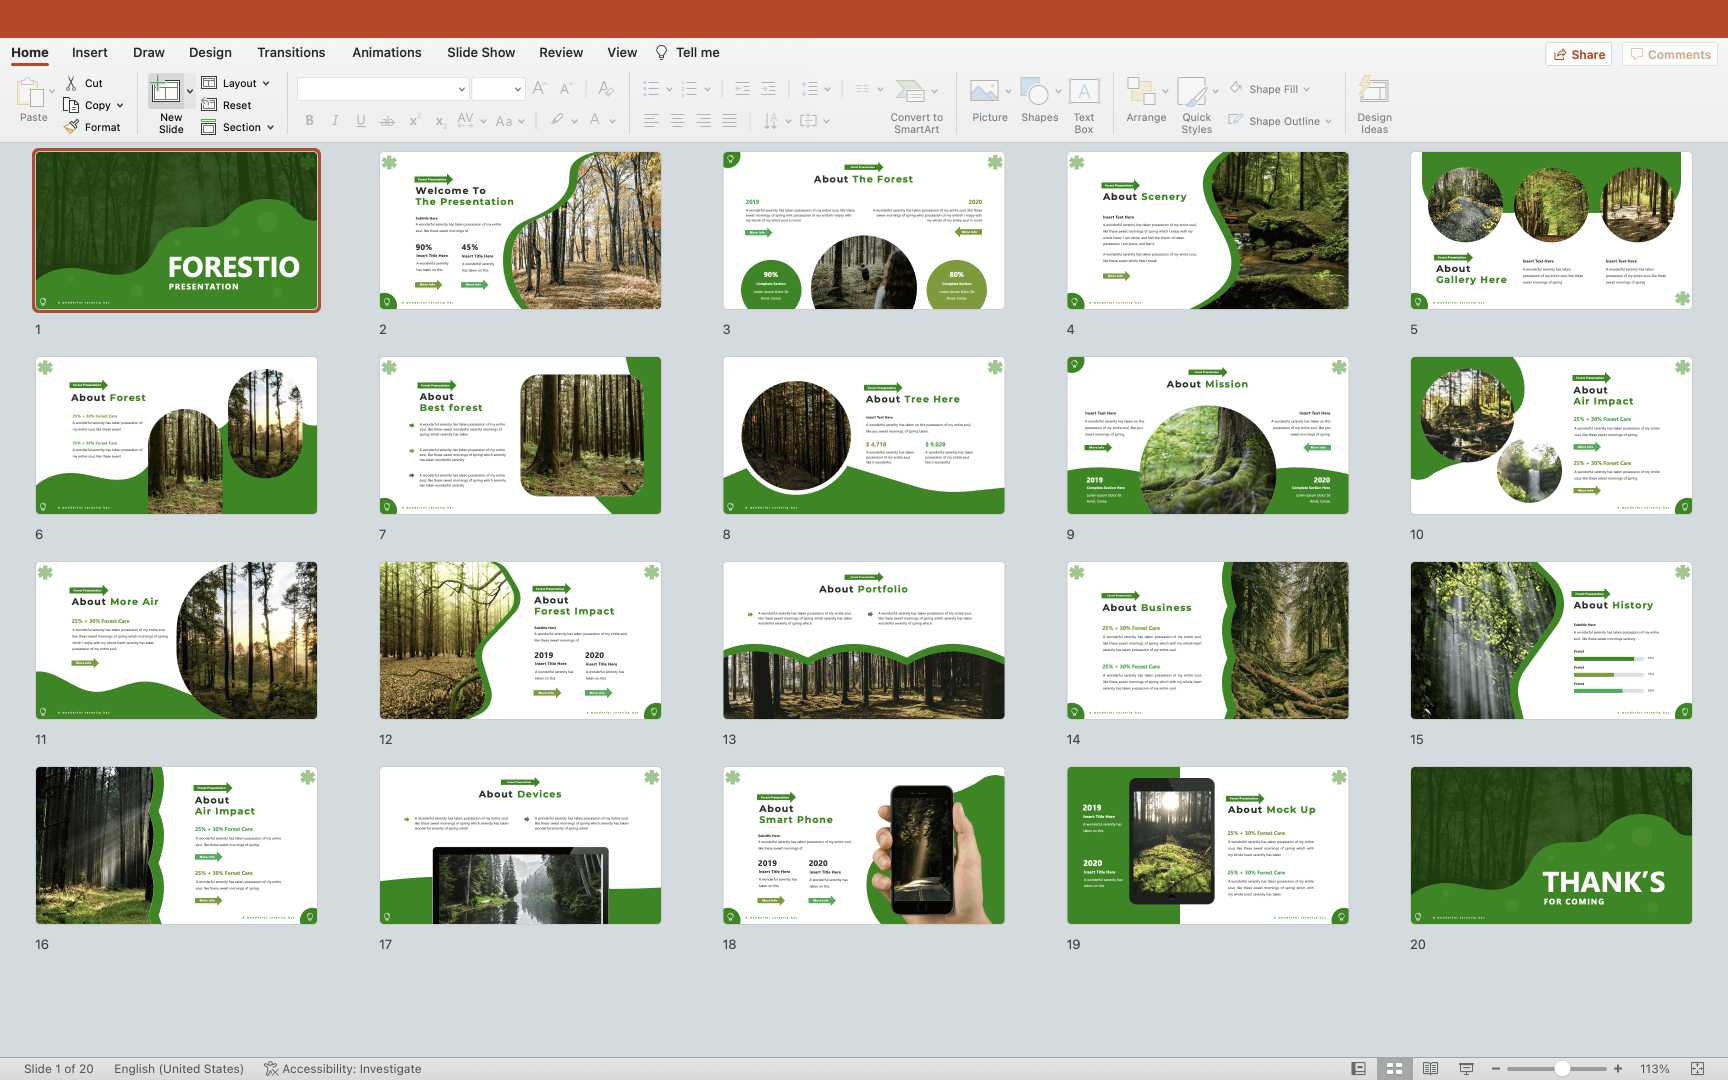
Task: Click the Share button
Action: 1577,54
